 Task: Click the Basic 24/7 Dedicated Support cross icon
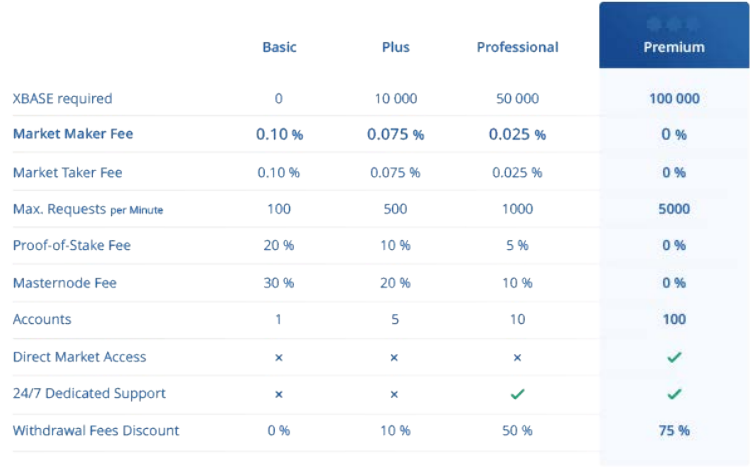pos(279,394)
